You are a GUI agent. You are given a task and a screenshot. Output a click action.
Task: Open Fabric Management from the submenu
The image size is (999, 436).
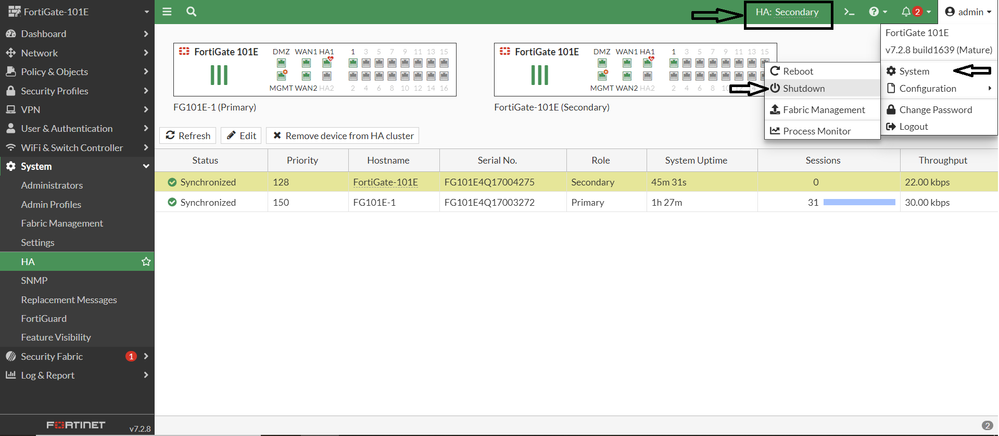pos(822,110)
